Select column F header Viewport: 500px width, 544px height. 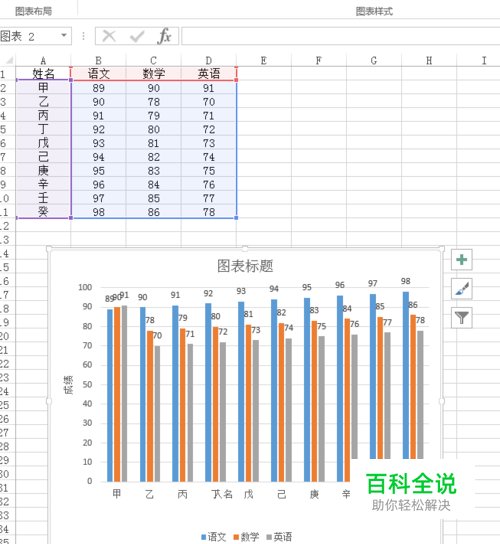pos(319,60)
